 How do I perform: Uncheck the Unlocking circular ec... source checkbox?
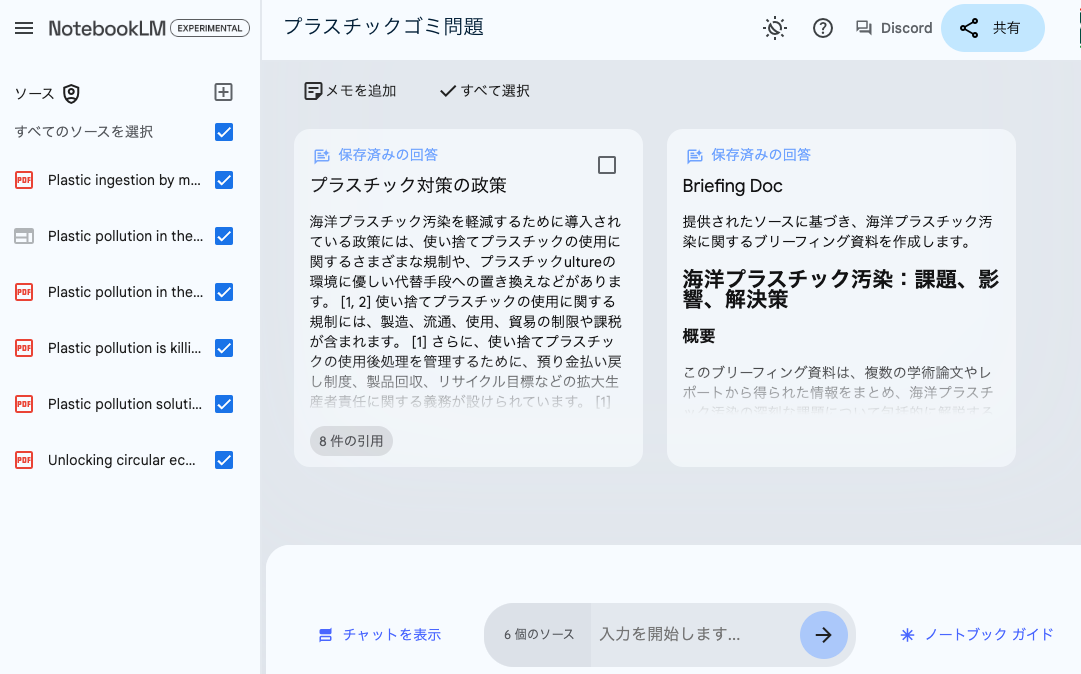(224, 460)
